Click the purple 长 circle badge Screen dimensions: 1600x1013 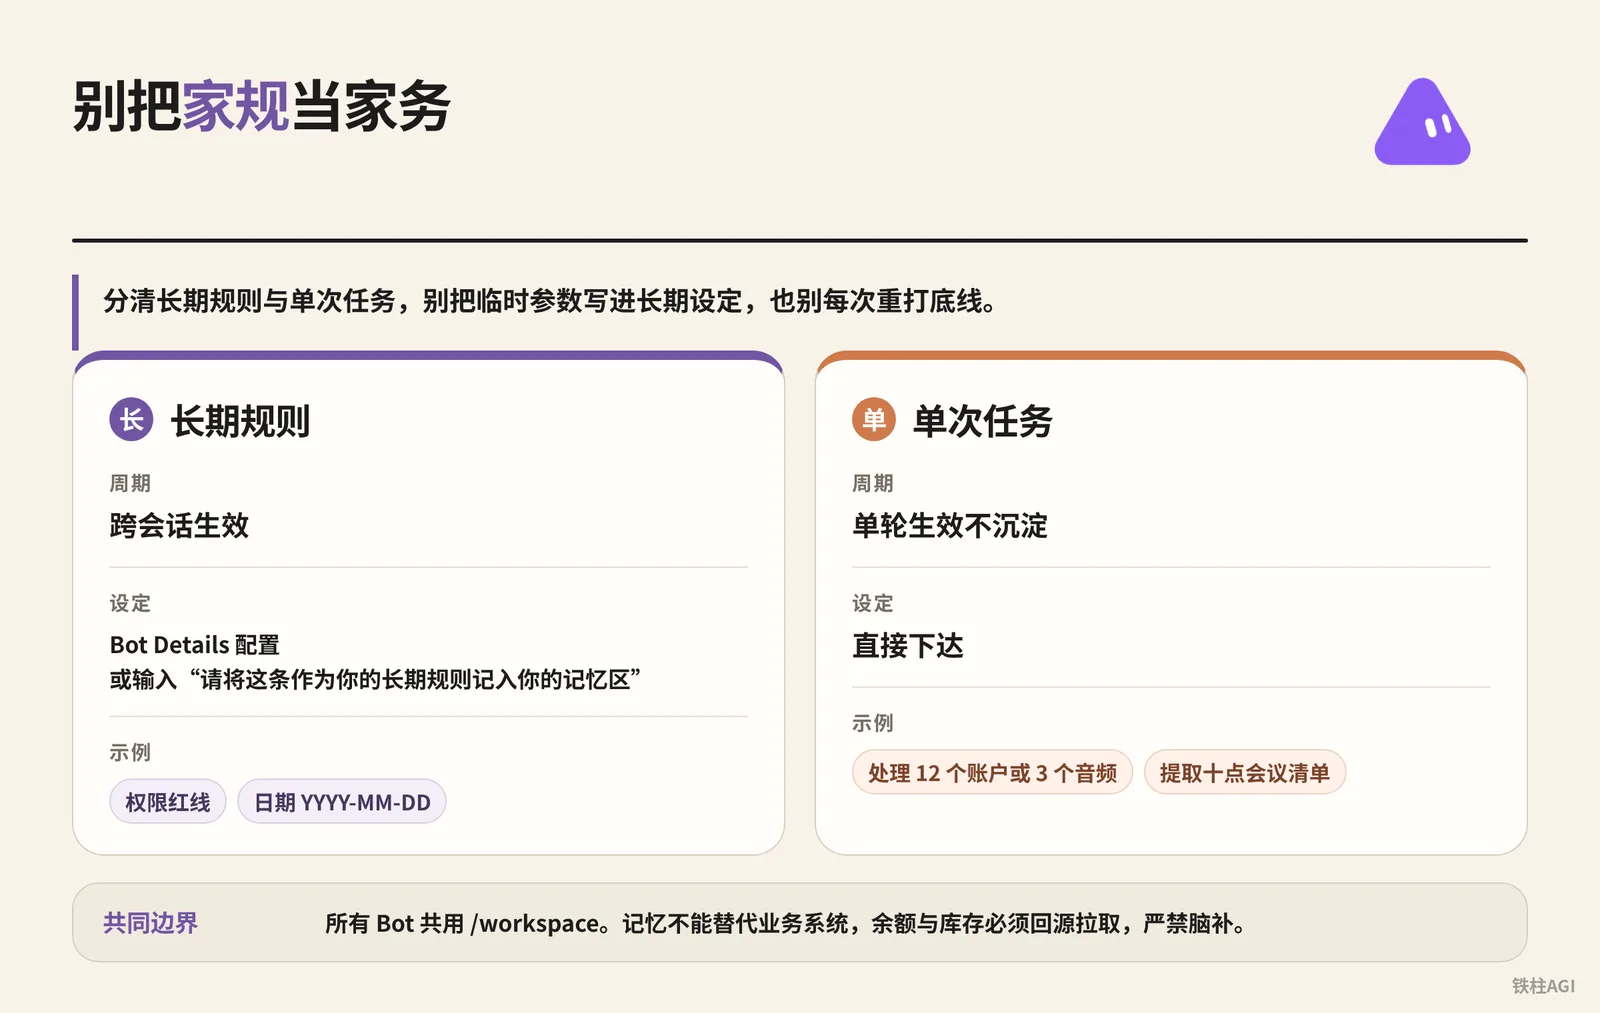tap(131, 420)
